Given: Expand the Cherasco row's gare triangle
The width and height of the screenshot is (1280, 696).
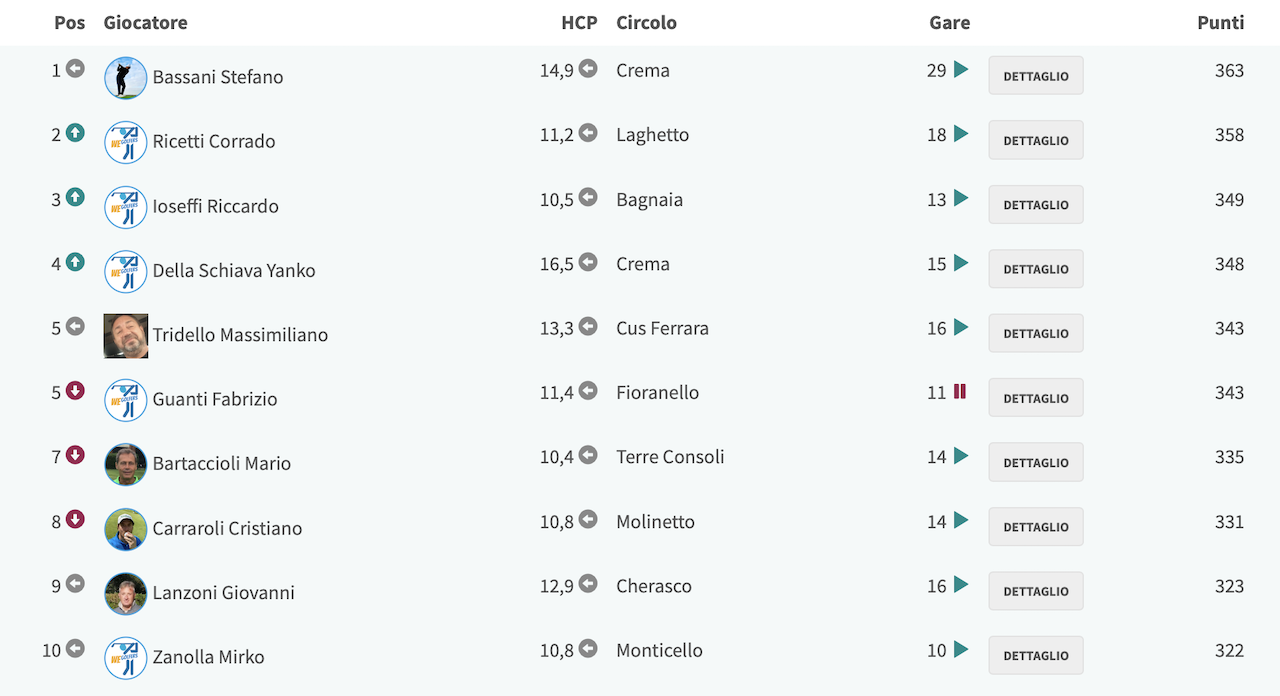Looking at the screenshot, I should click(x=961, y=585).
